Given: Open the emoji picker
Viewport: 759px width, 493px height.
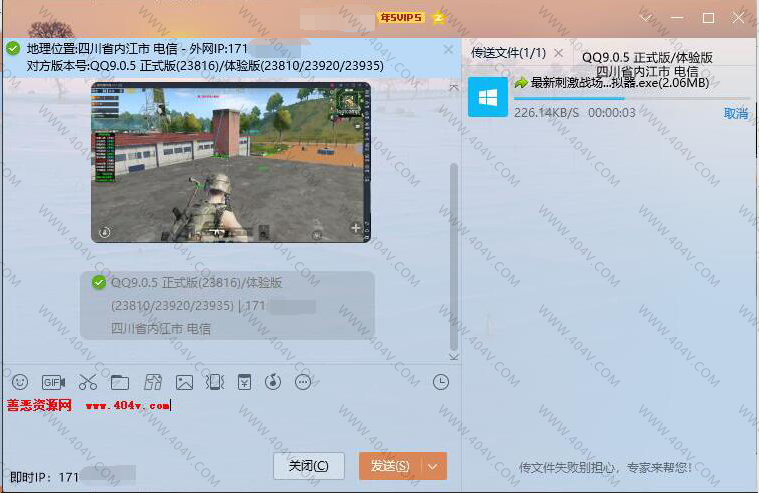Looking at the screenshot, I should point(19,382).
